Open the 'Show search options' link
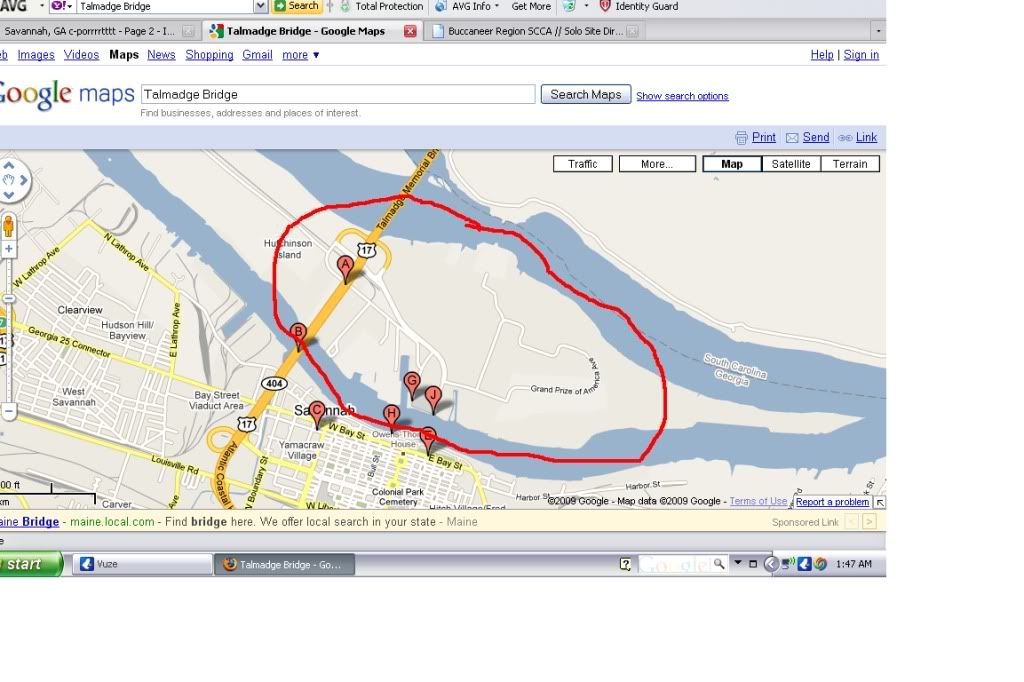Screen dimensions: 1024x682 (x=682, y=96)
